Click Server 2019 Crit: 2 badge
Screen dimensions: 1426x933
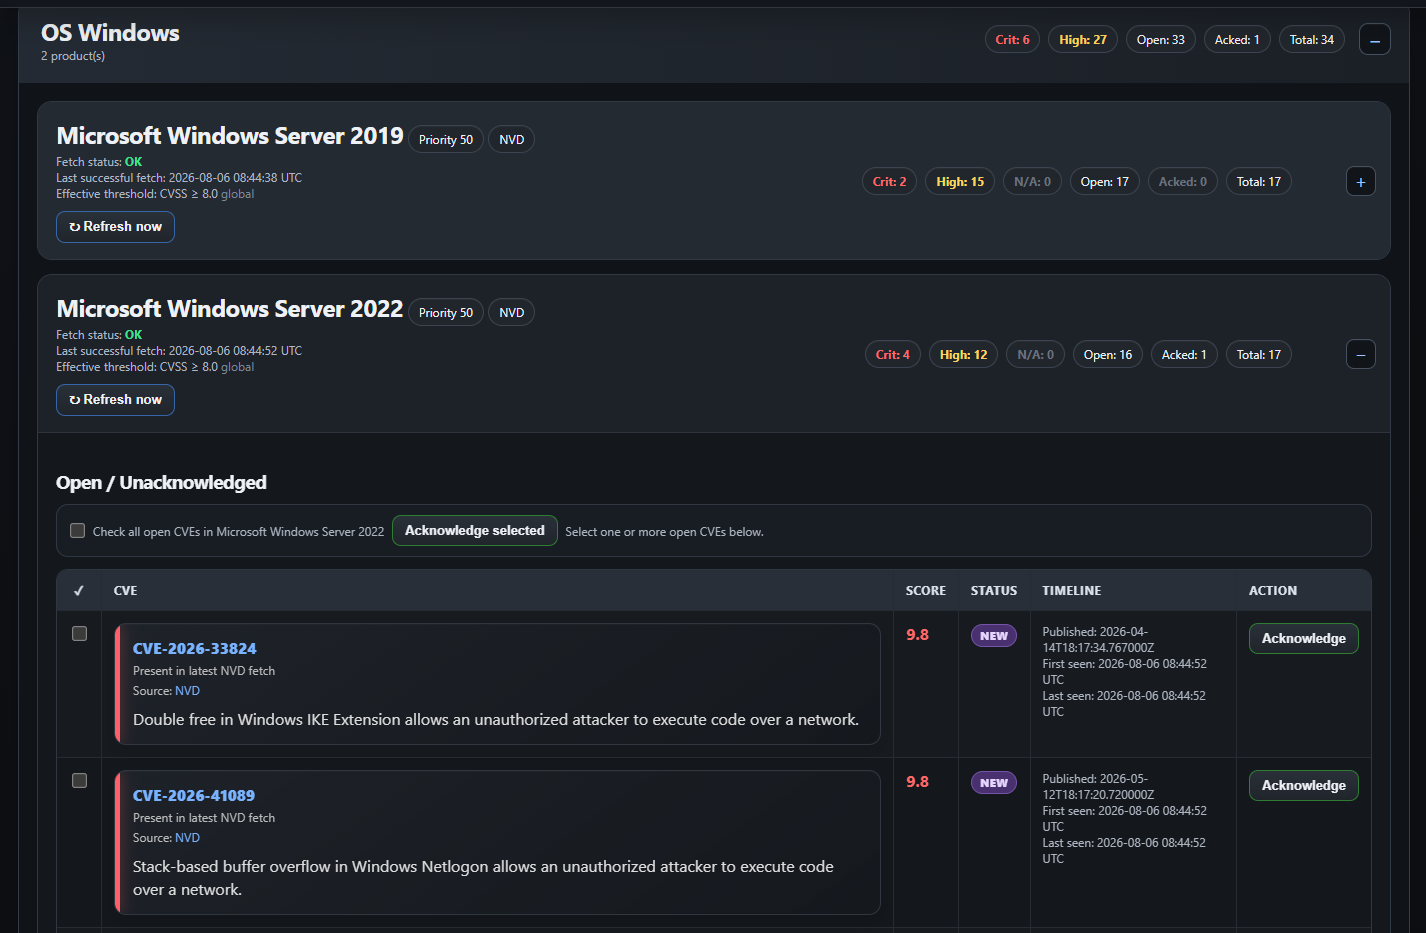click(x=889, y=182)
